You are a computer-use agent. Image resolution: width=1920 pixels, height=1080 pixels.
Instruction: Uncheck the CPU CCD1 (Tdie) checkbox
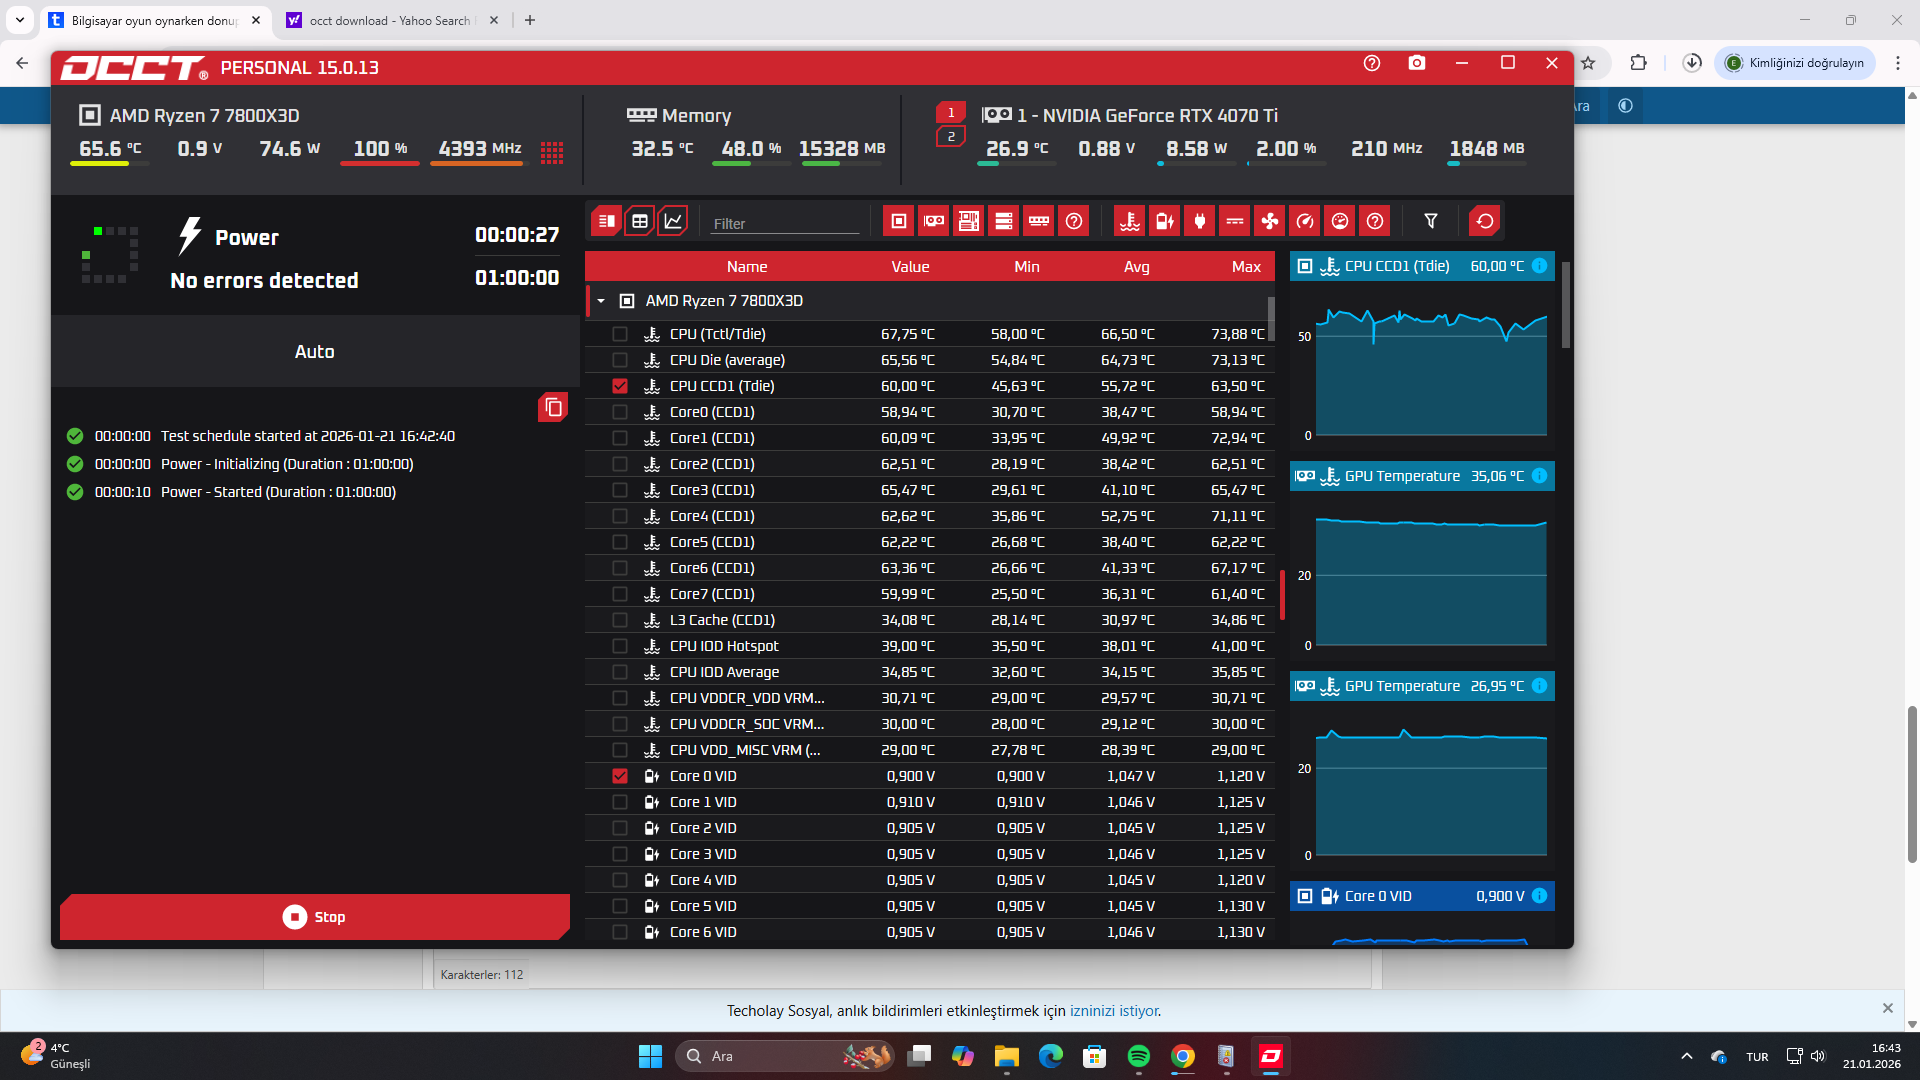point(620,386)
